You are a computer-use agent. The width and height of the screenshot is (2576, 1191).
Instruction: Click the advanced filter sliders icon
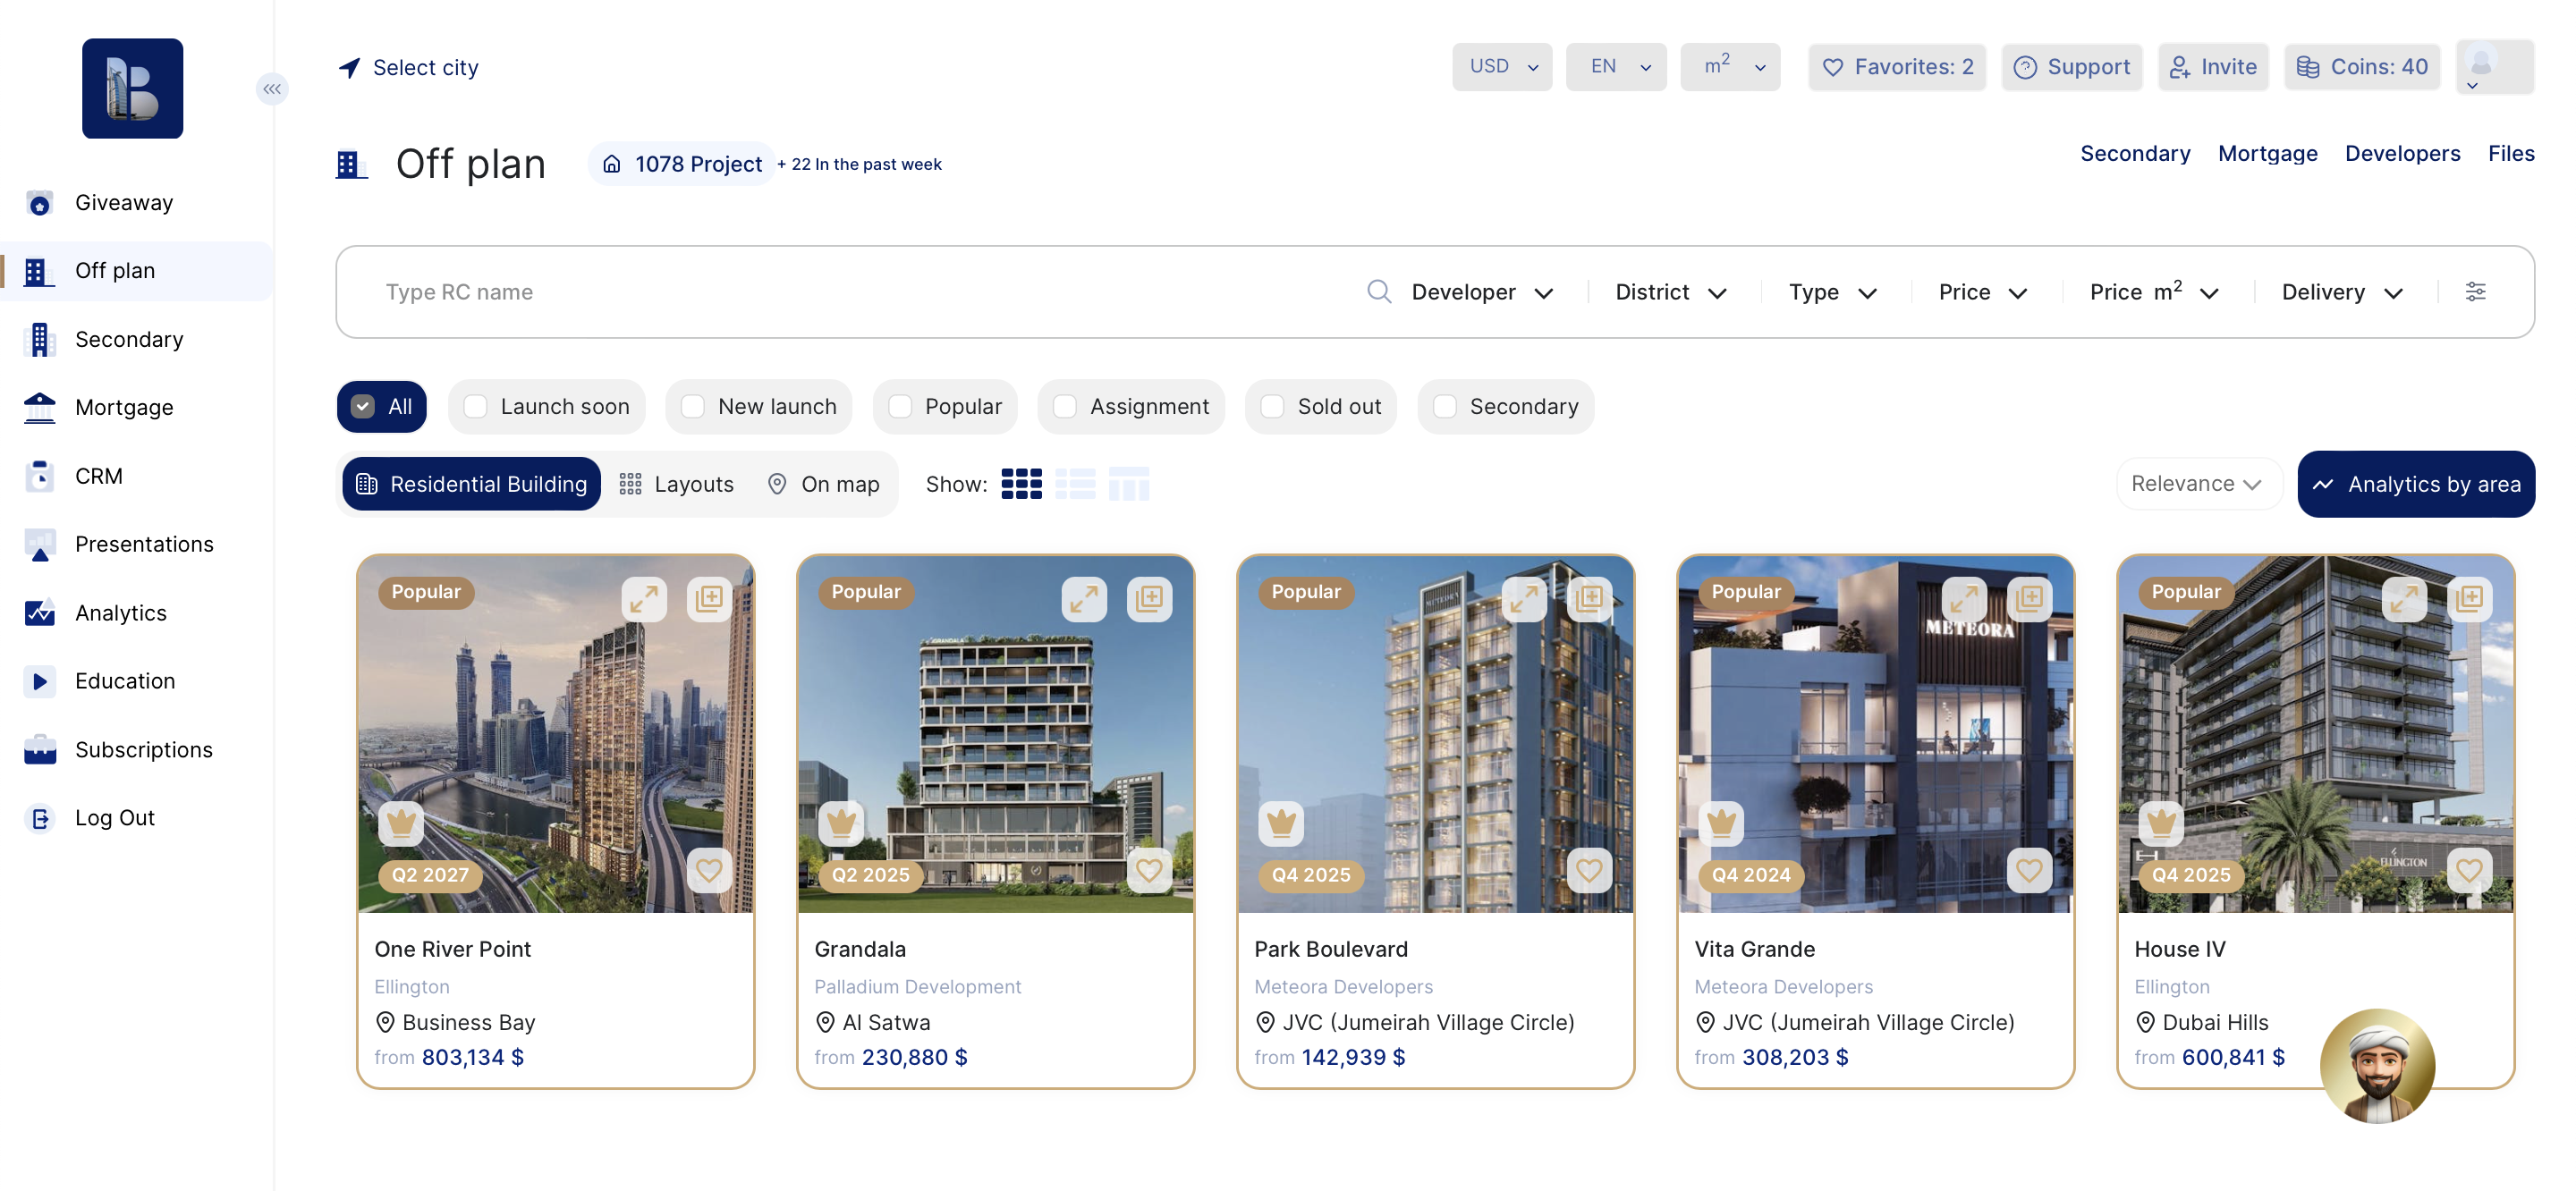tap(2475, 291)
